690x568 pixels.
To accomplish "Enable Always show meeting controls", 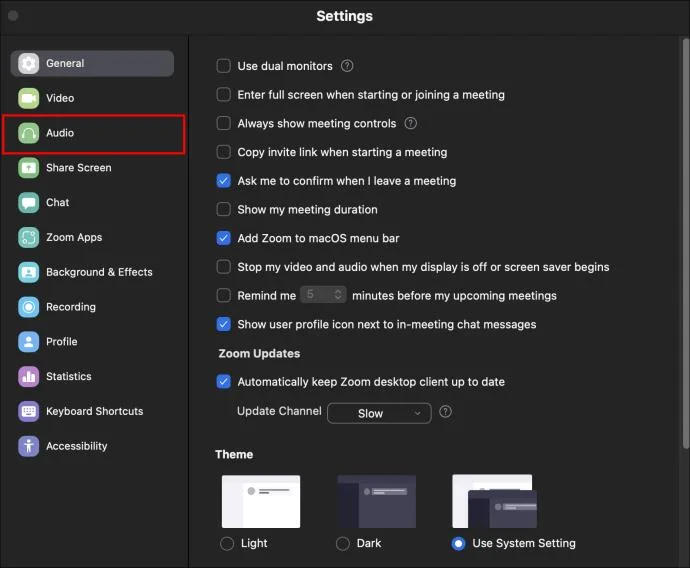I will (224, 123).
